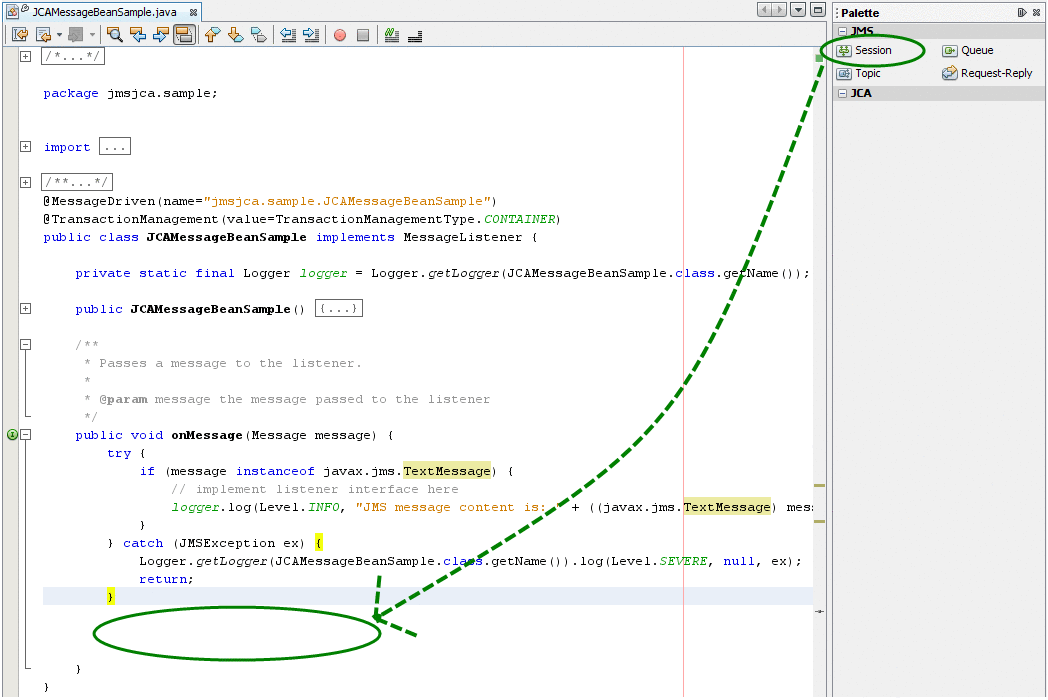The height and width of the screenshot is (700, 1048).
Task: Click the maximize editor window icon
Action: pyautogui.click(x=817, y=9)
